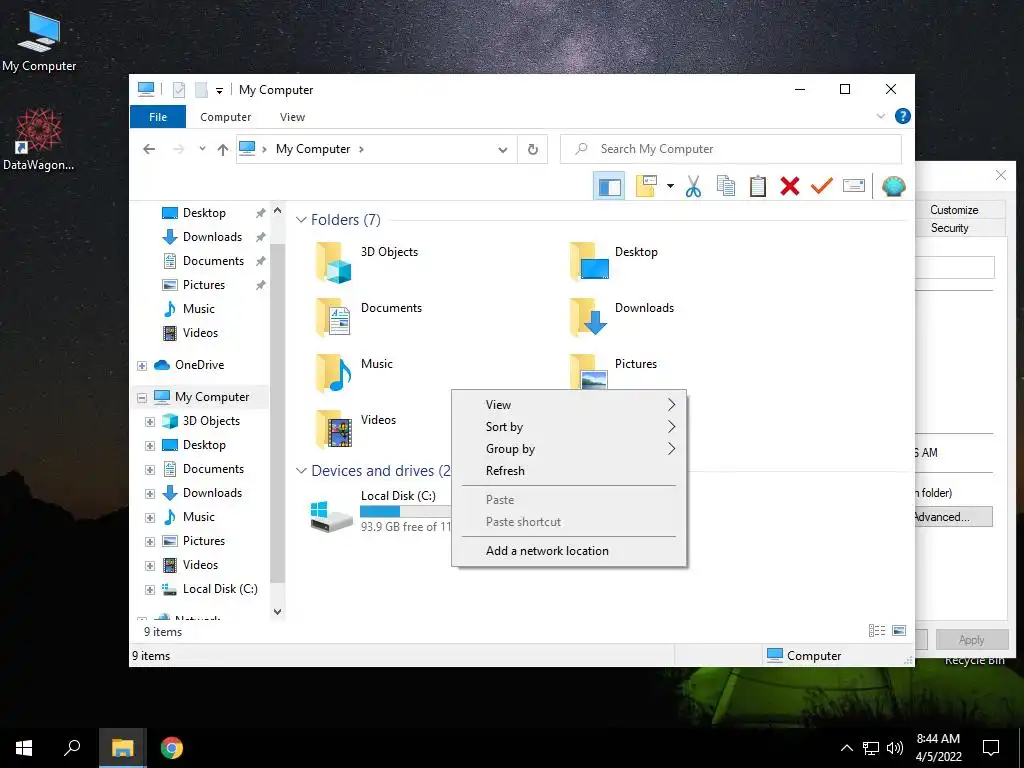This screenshot has width=1024, height=768.
Task: Open the View ribbon tab
Action: click(x=293, y=117)
